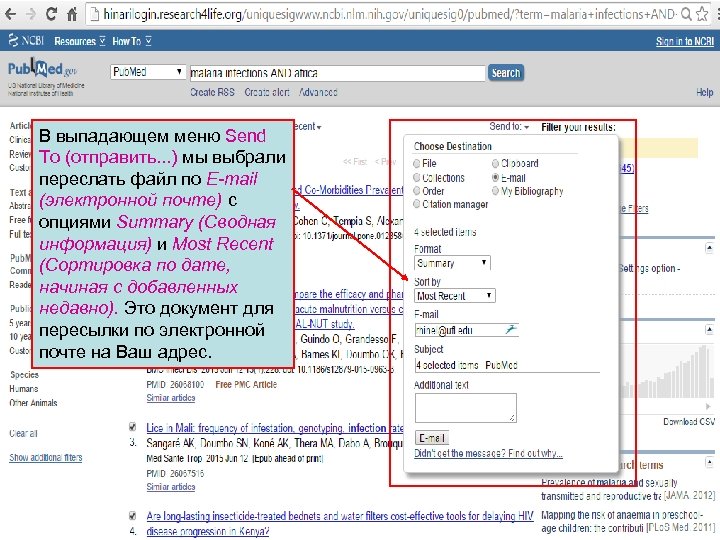
Task: Go to browser home page icon
Action: pyautogui.click(x=72, y=14)
